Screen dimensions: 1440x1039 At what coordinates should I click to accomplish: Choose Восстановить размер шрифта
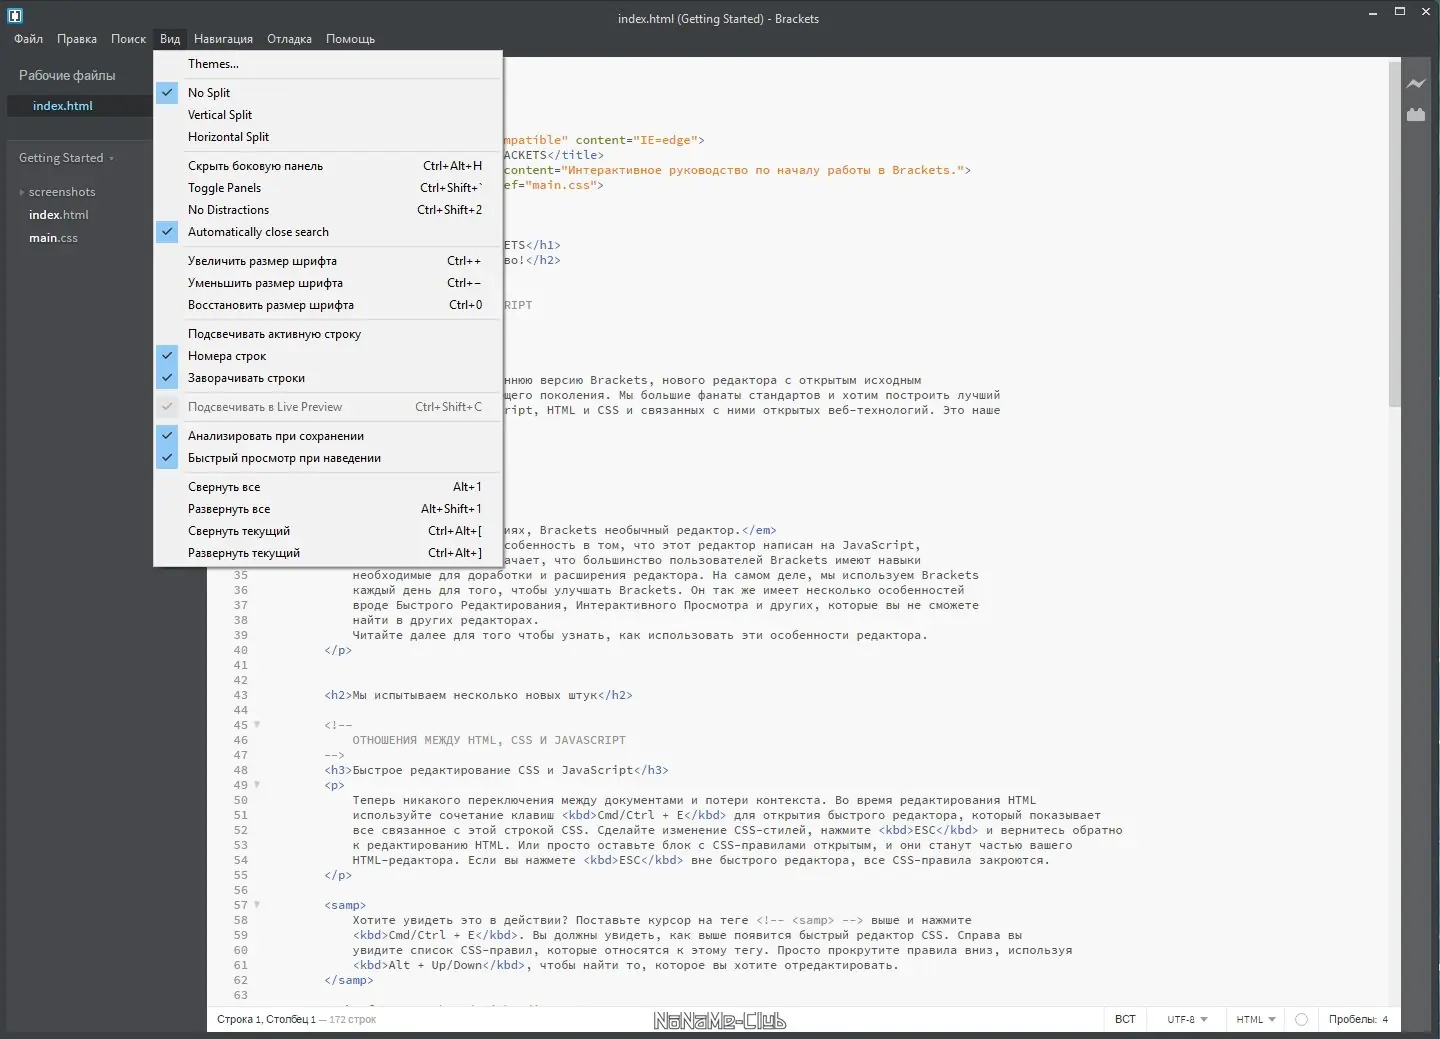point(328,305)
